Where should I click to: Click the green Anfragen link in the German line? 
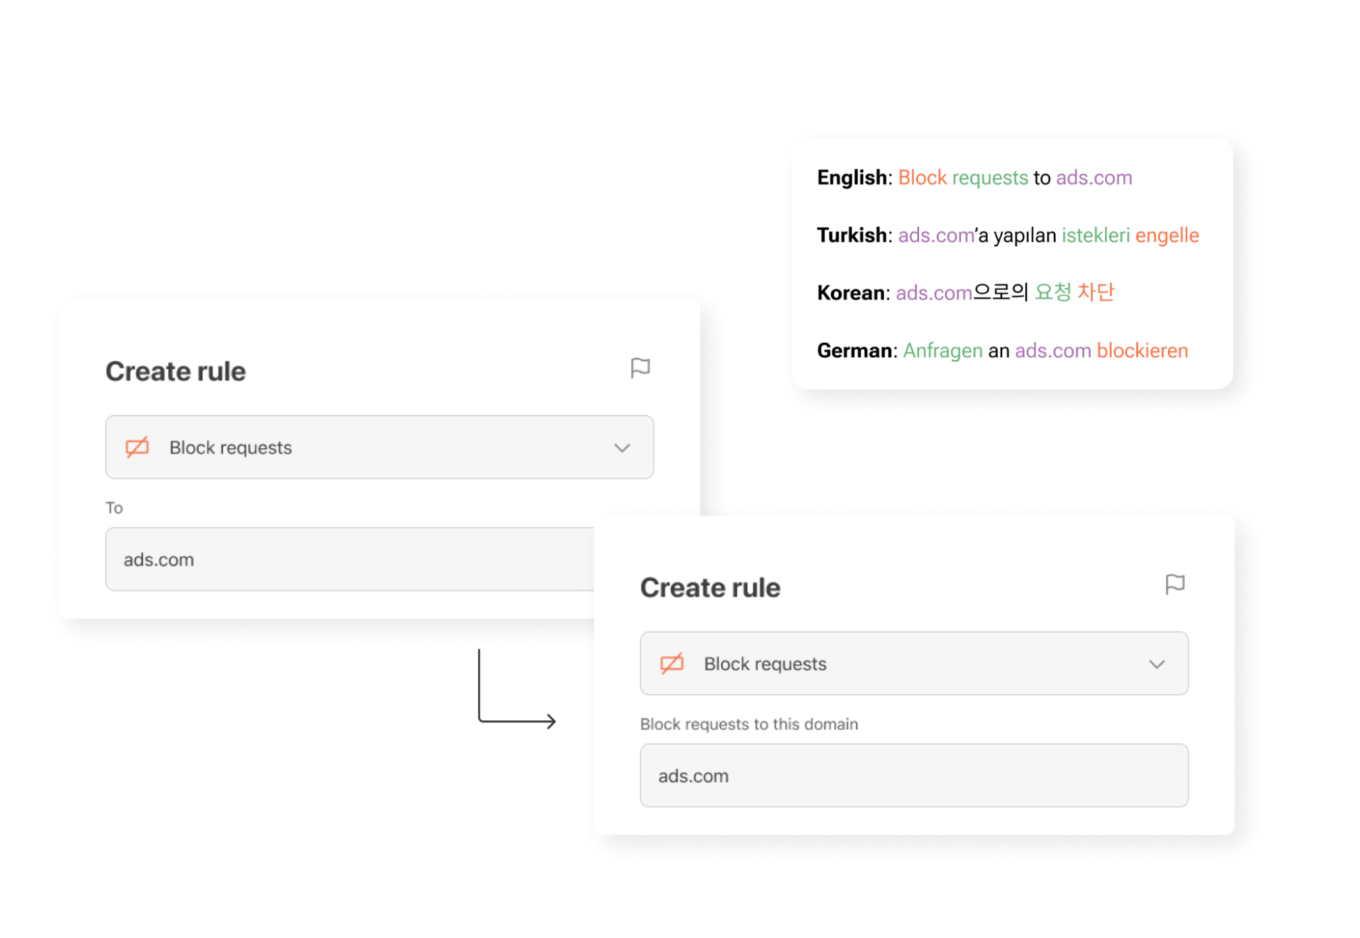point(943,351)
